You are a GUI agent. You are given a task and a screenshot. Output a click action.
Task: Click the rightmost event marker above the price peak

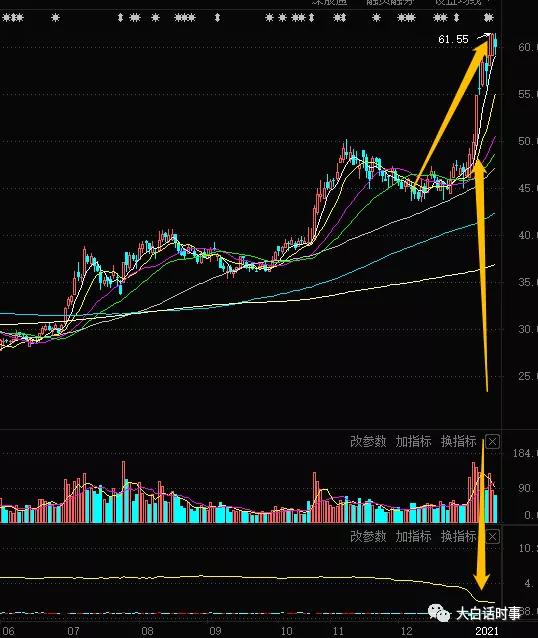(x=489, y=18)
